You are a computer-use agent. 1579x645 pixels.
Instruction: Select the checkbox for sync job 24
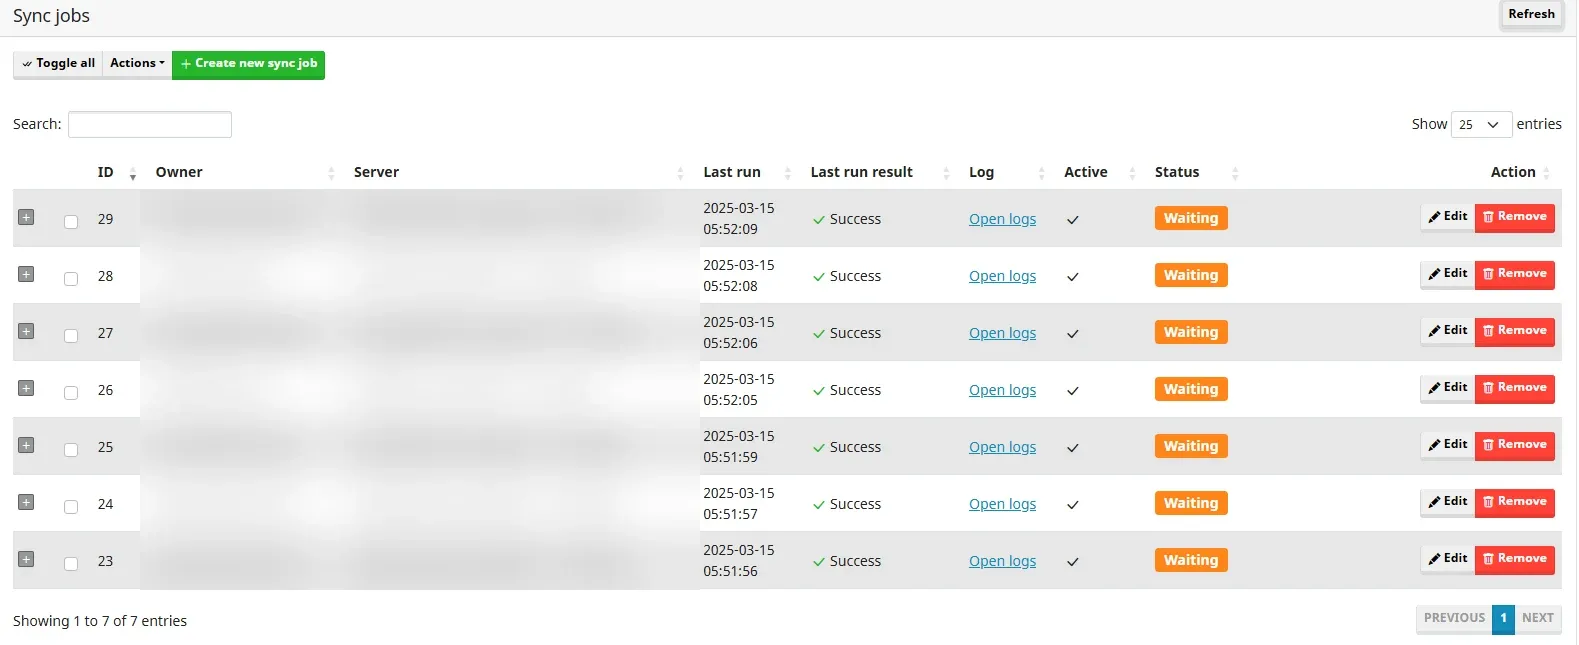point(71,506)
